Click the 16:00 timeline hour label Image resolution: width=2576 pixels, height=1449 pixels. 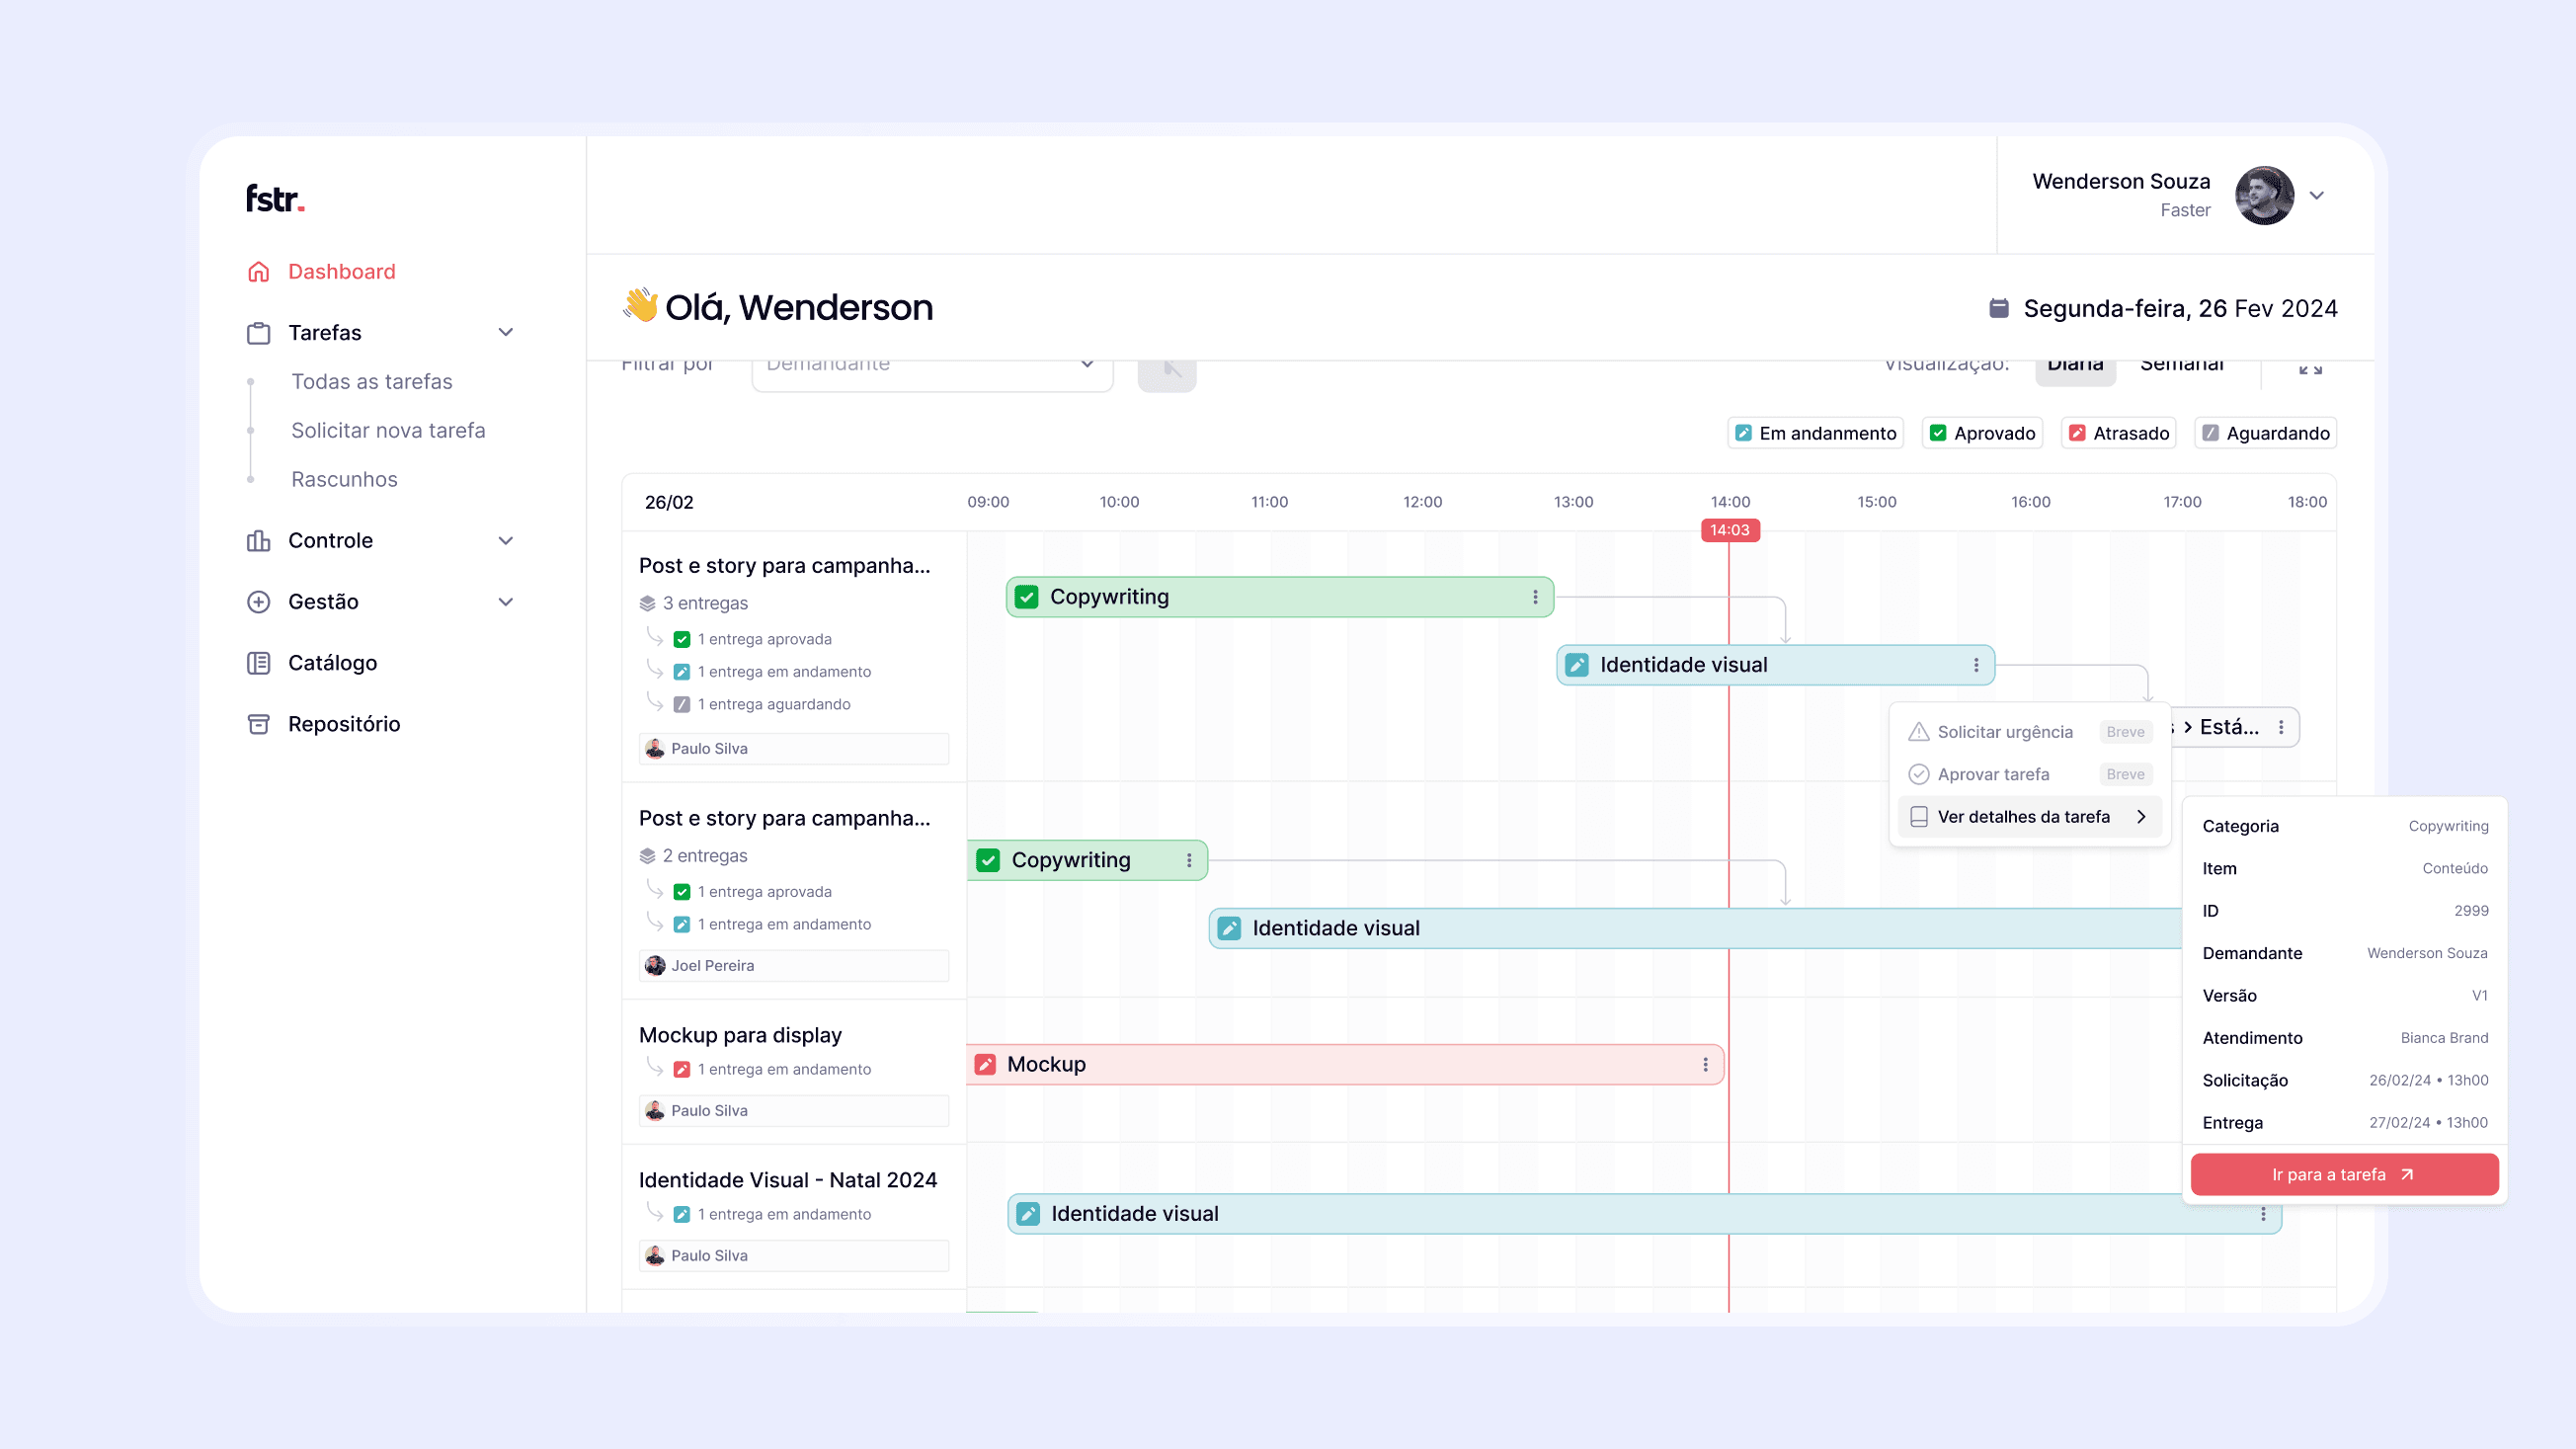(x=2031, y=502)
